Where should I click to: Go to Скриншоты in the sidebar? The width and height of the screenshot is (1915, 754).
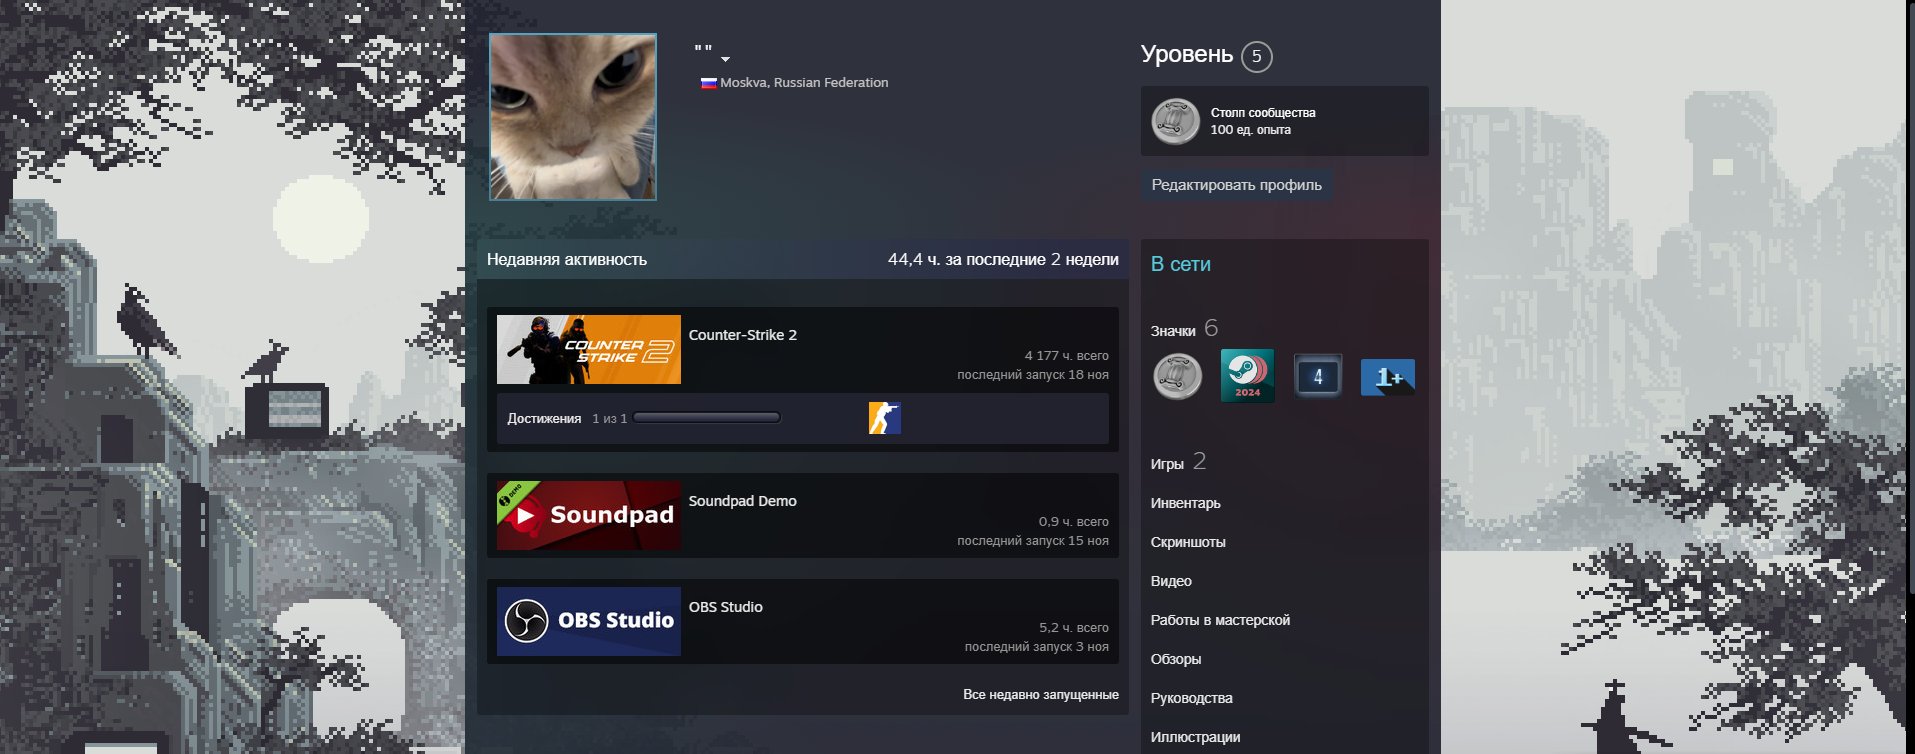point(1188,542)
